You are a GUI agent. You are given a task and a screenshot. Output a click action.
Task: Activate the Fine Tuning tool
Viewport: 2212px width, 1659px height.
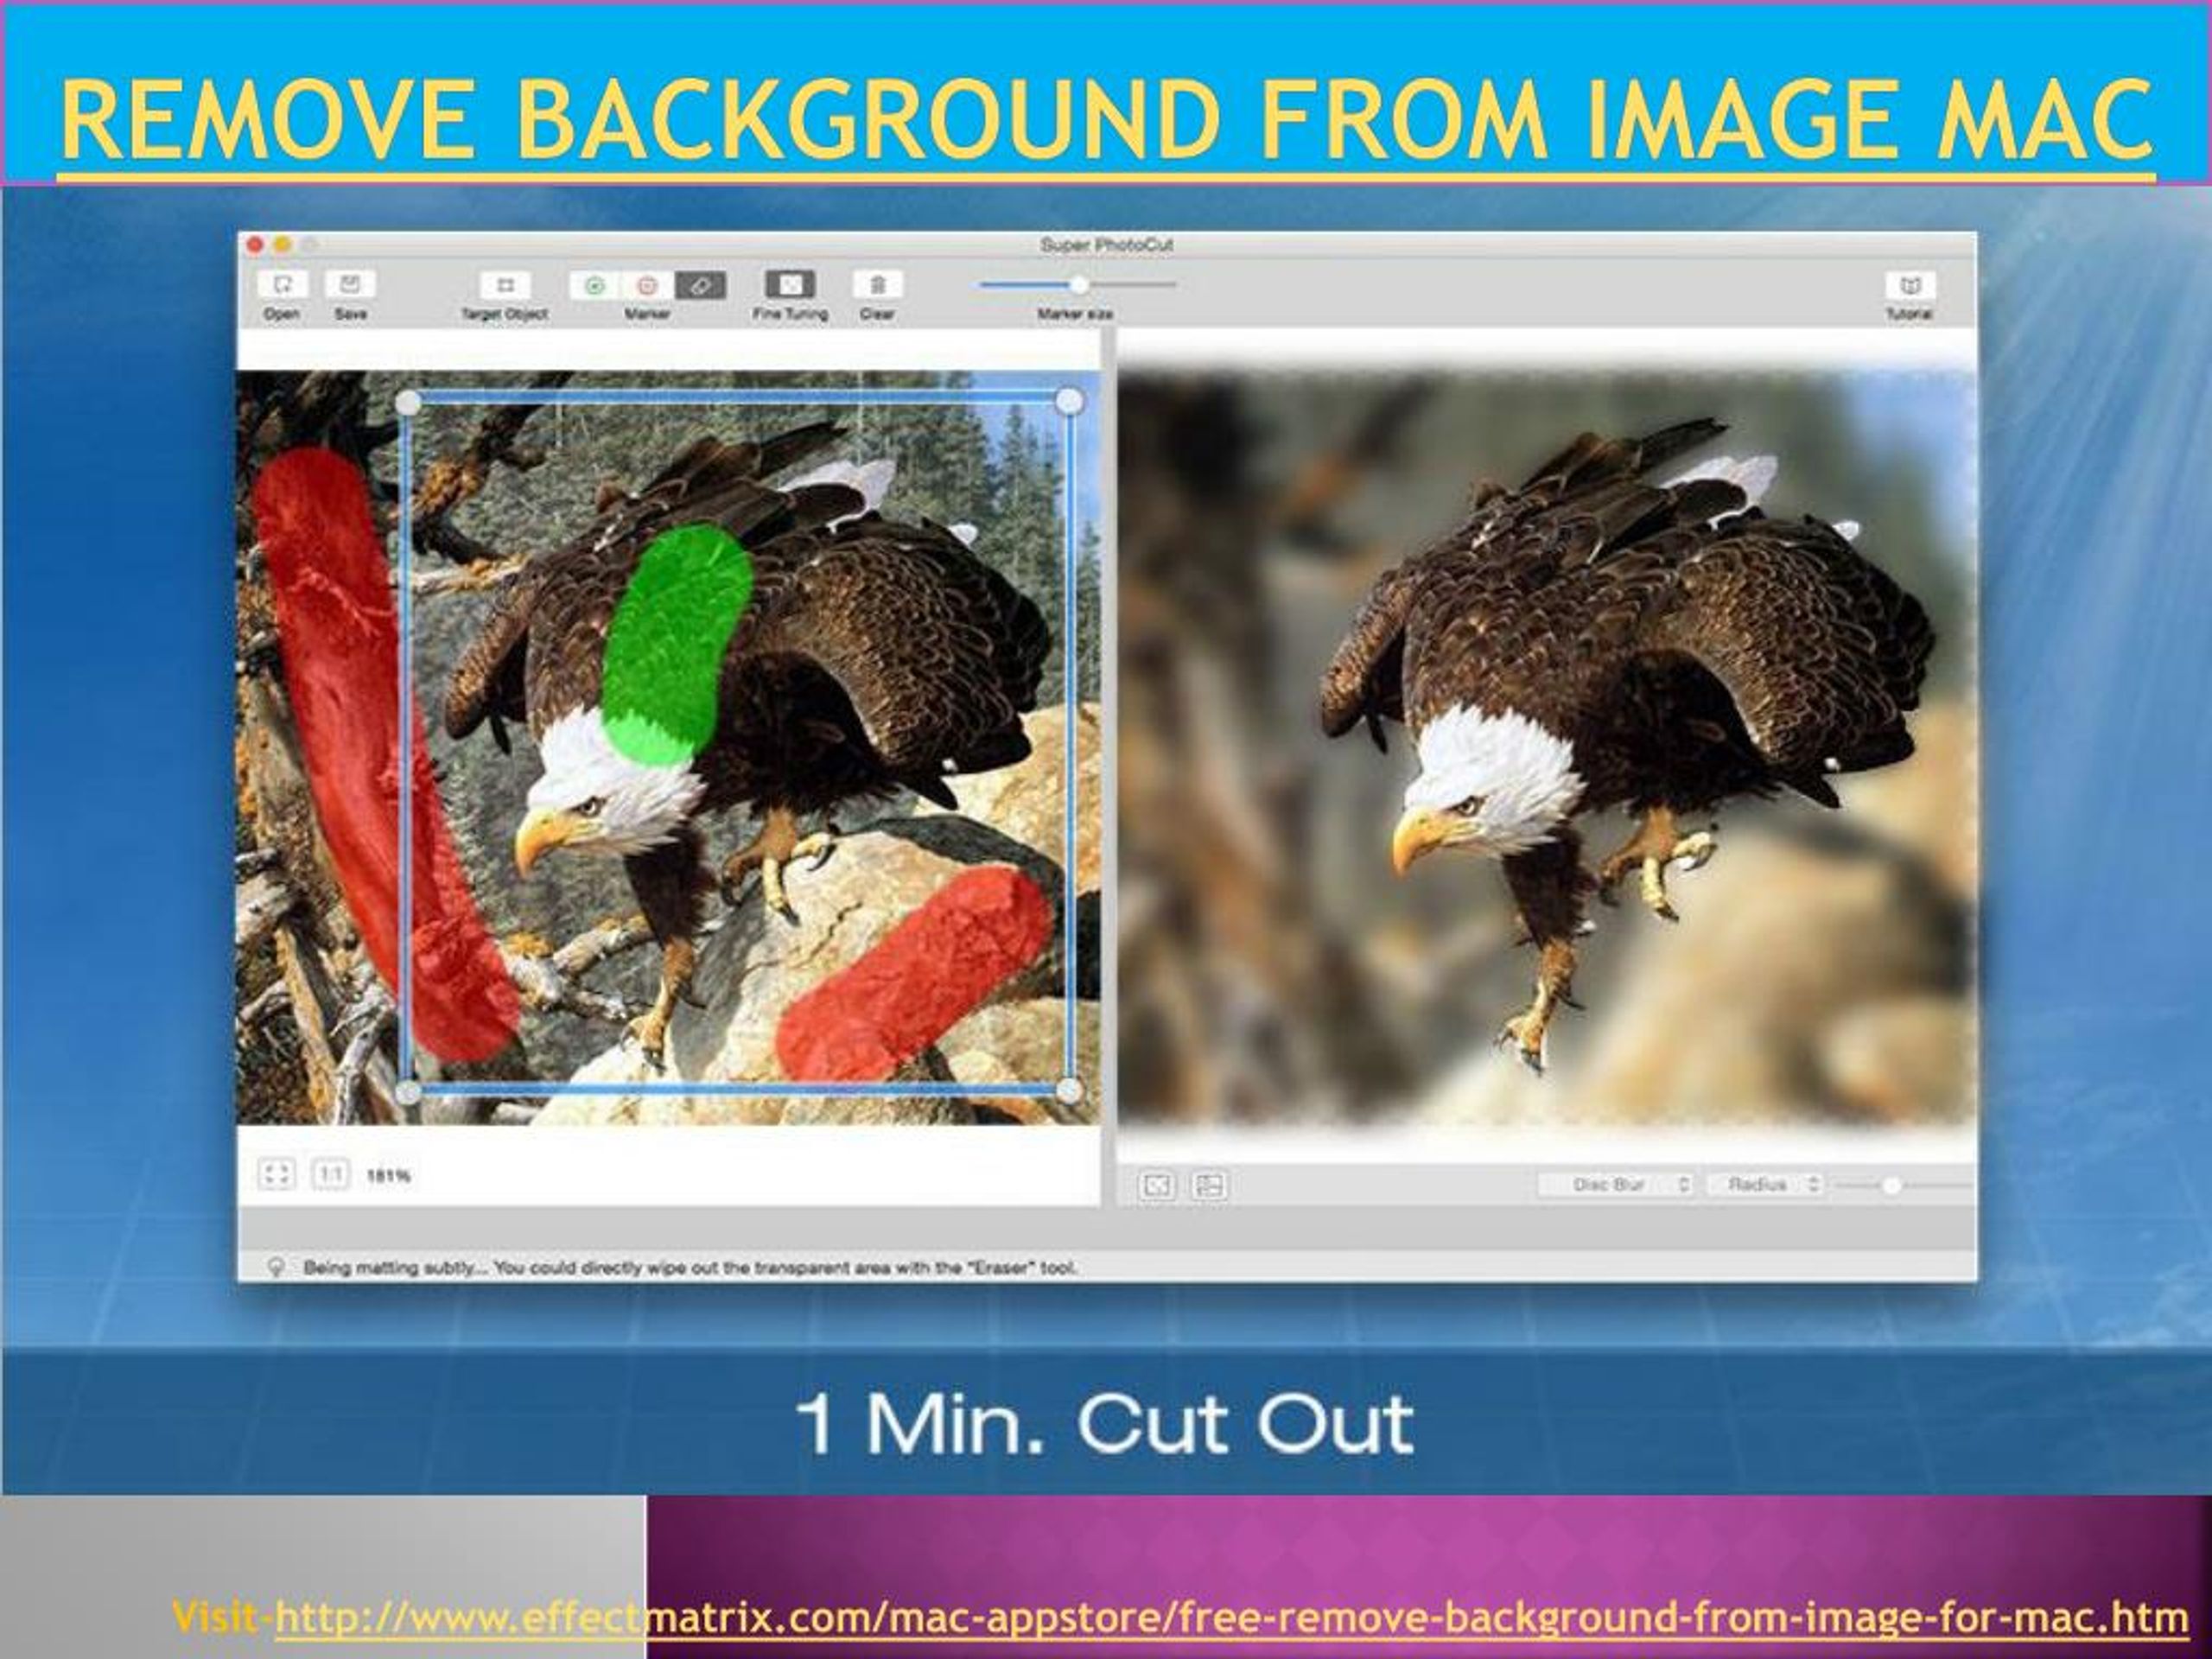tap(790, 285)
